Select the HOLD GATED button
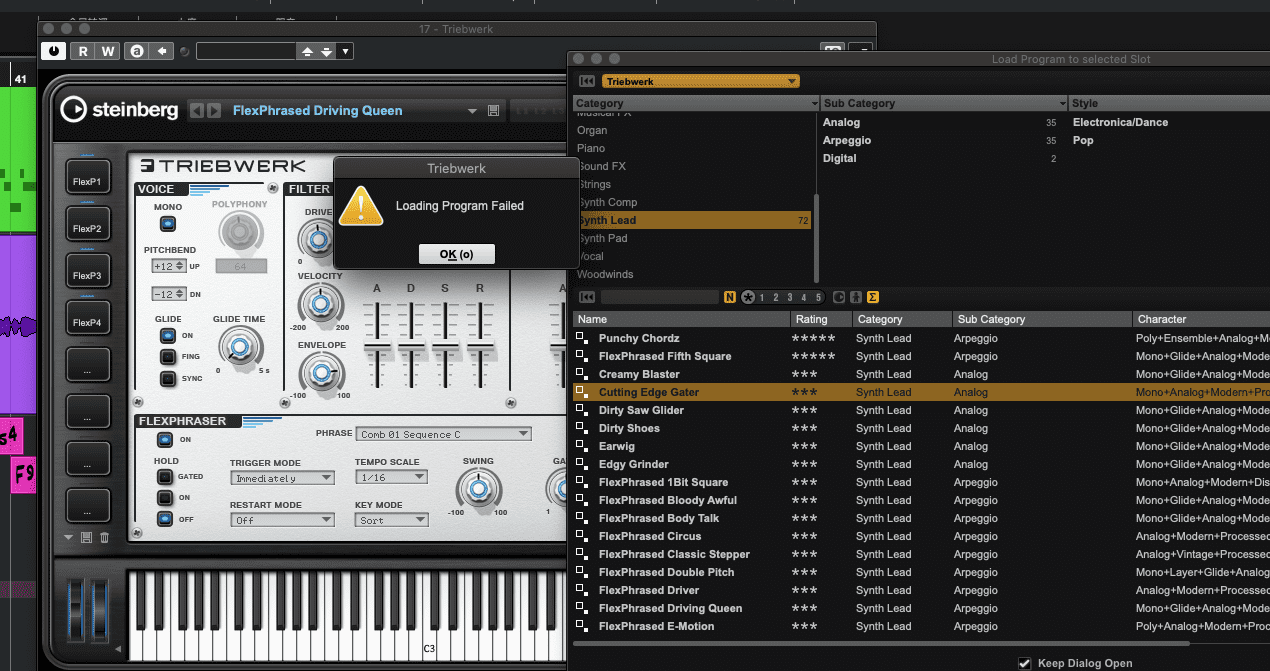Viewport: 1270px width, 671px height. coord(165,477)
